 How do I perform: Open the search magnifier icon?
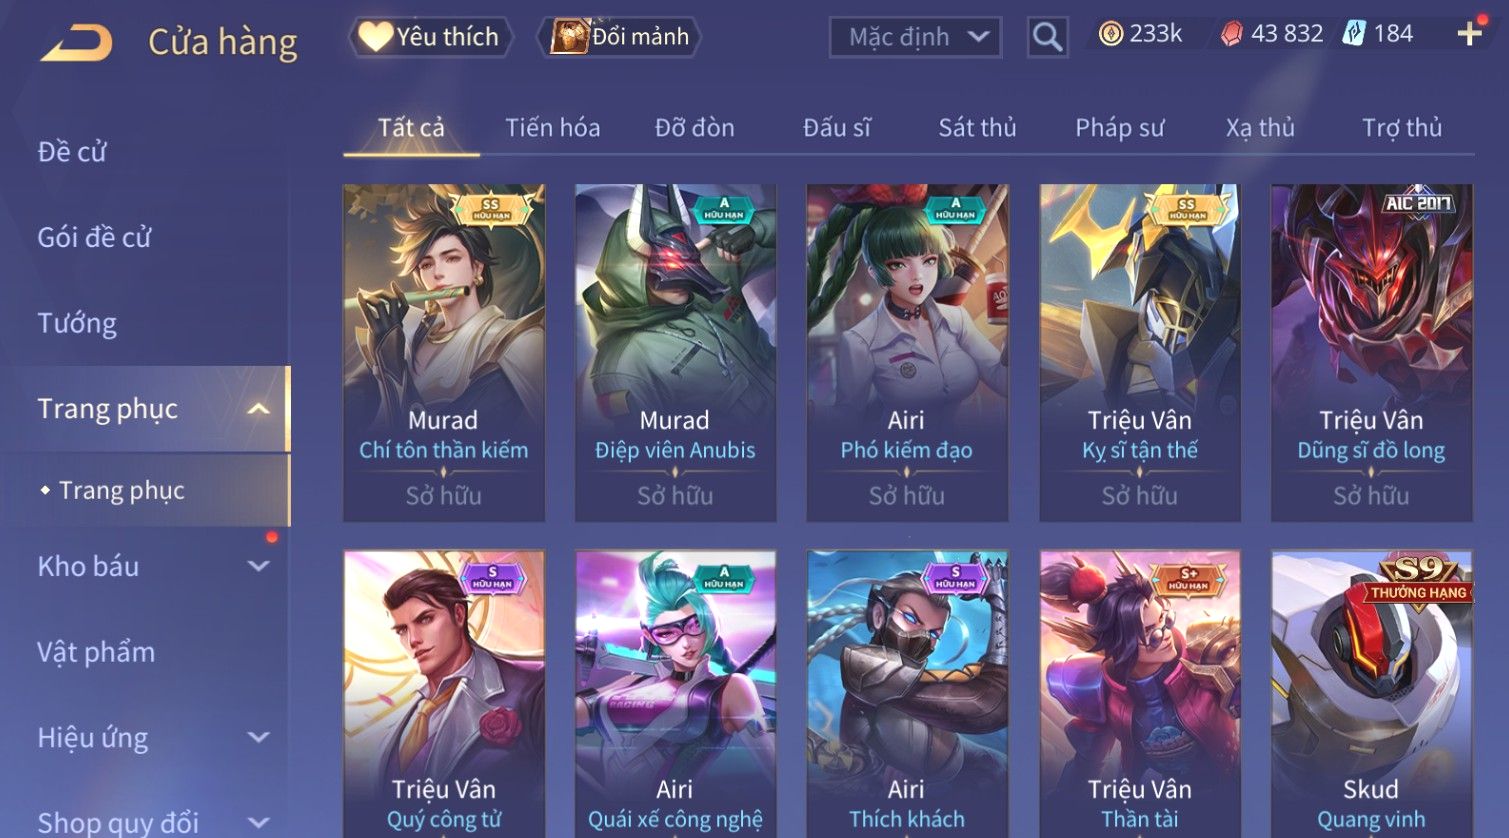tap(1047, 37)
